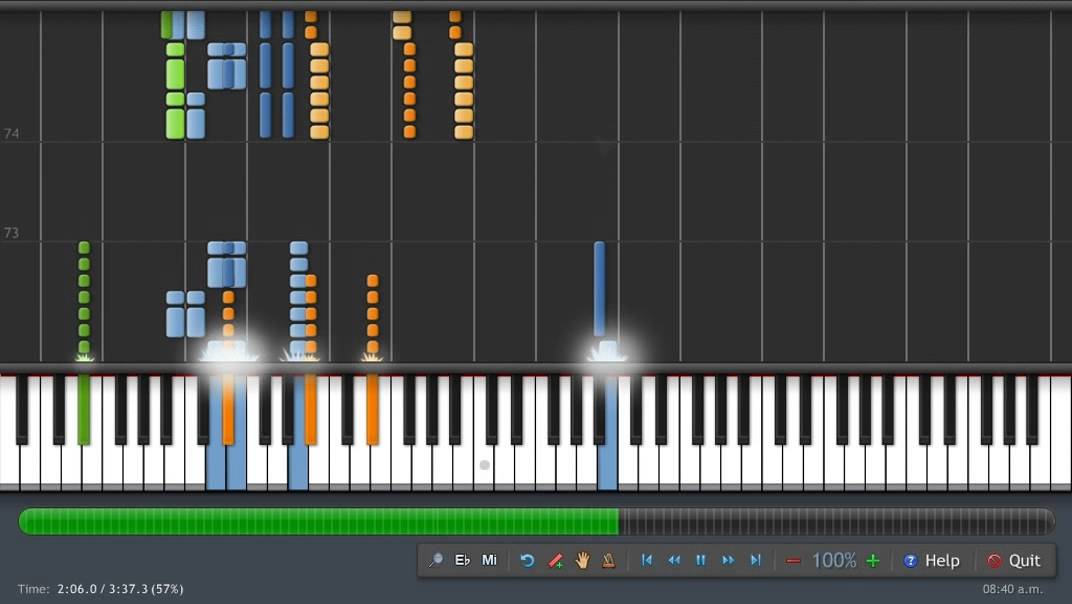Rewind the song
Viewport: 1072px width, 604px height.
pyautogui.click(x=674, y=560)
